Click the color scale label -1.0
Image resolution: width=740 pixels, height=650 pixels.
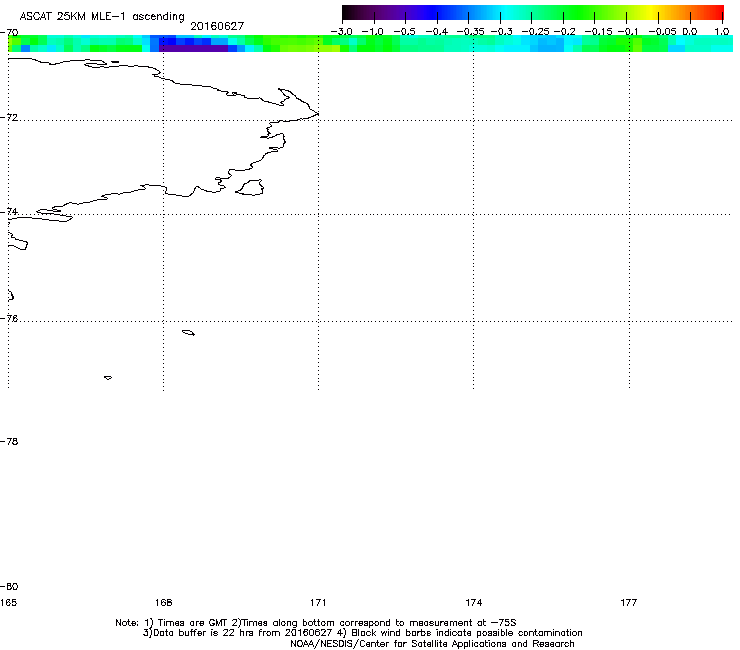(x=373, y=32)
